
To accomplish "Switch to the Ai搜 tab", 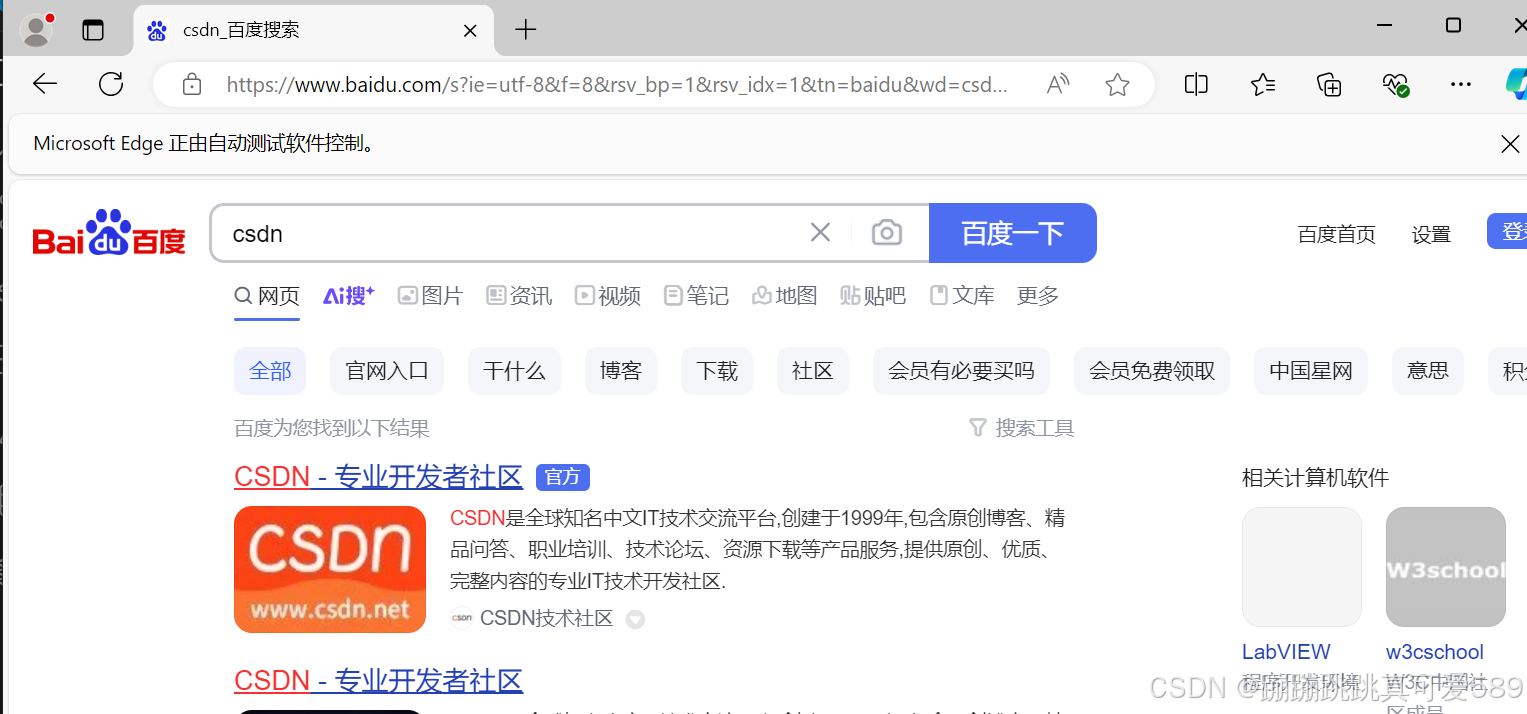I will [x=348, y=296].
